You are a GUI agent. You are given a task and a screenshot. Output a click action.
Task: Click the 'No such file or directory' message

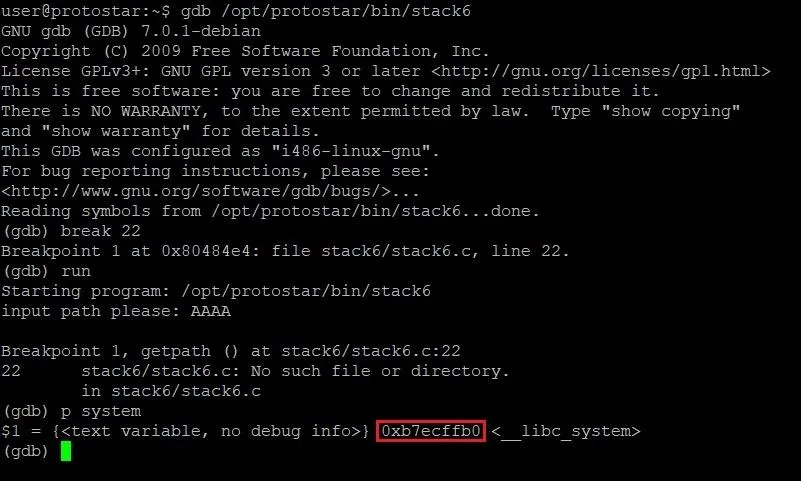click(380, 371)
